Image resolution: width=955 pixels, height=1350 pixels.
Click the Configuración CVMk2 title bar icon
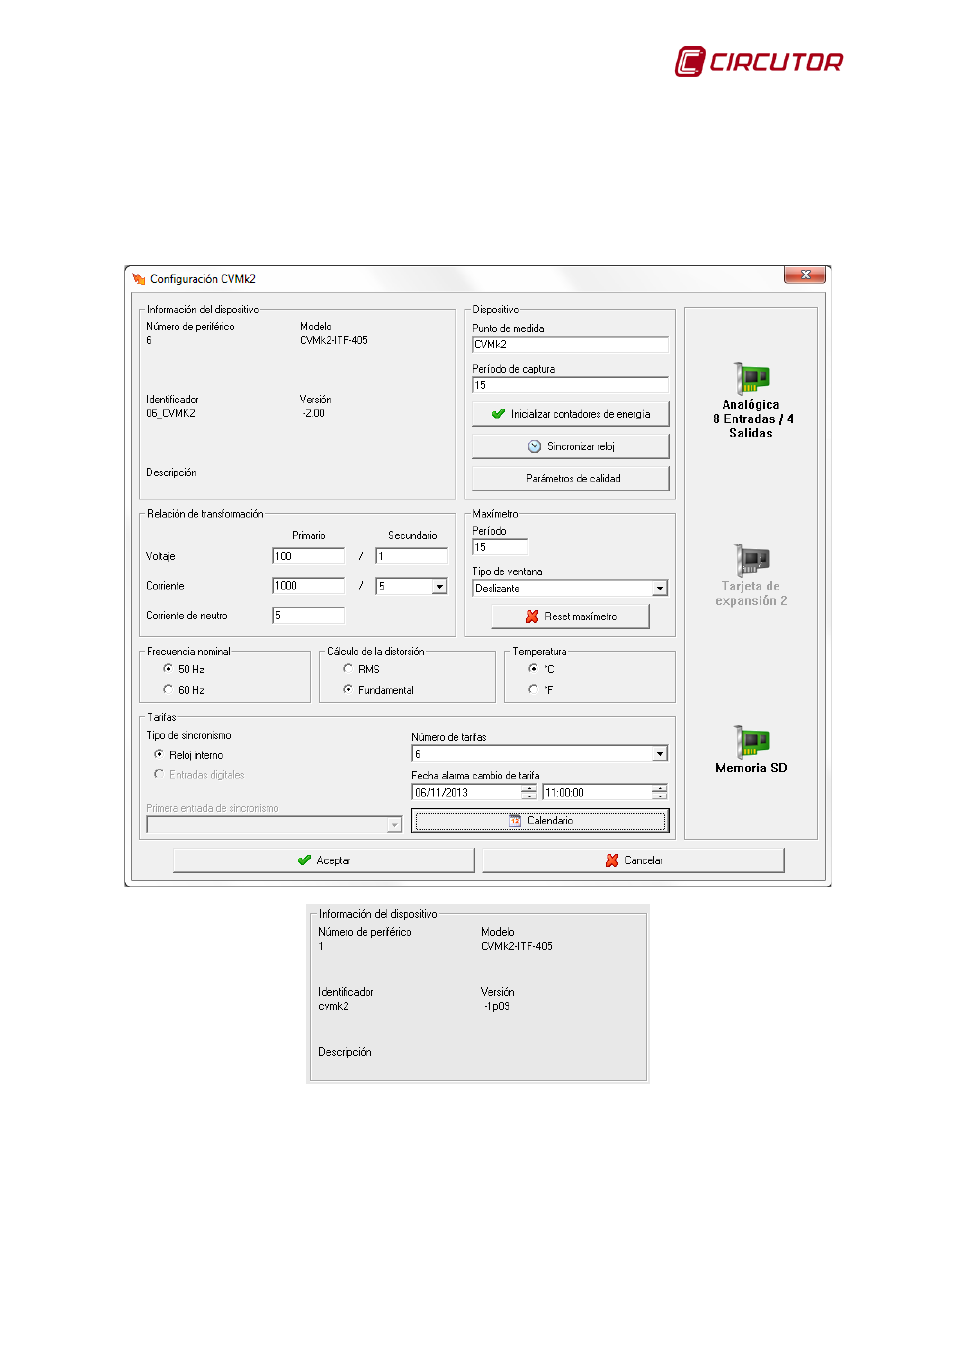point(139,279)
